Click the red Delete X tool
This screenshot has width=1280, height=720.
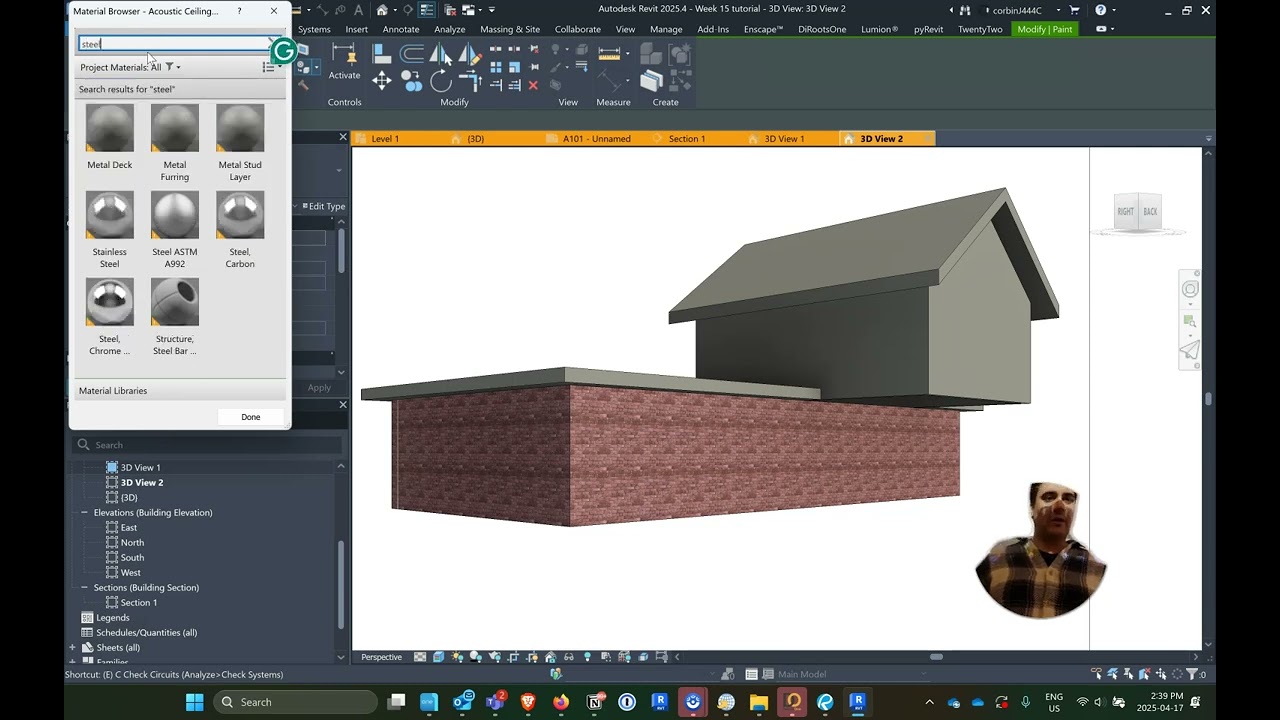[x=533, y=85]
